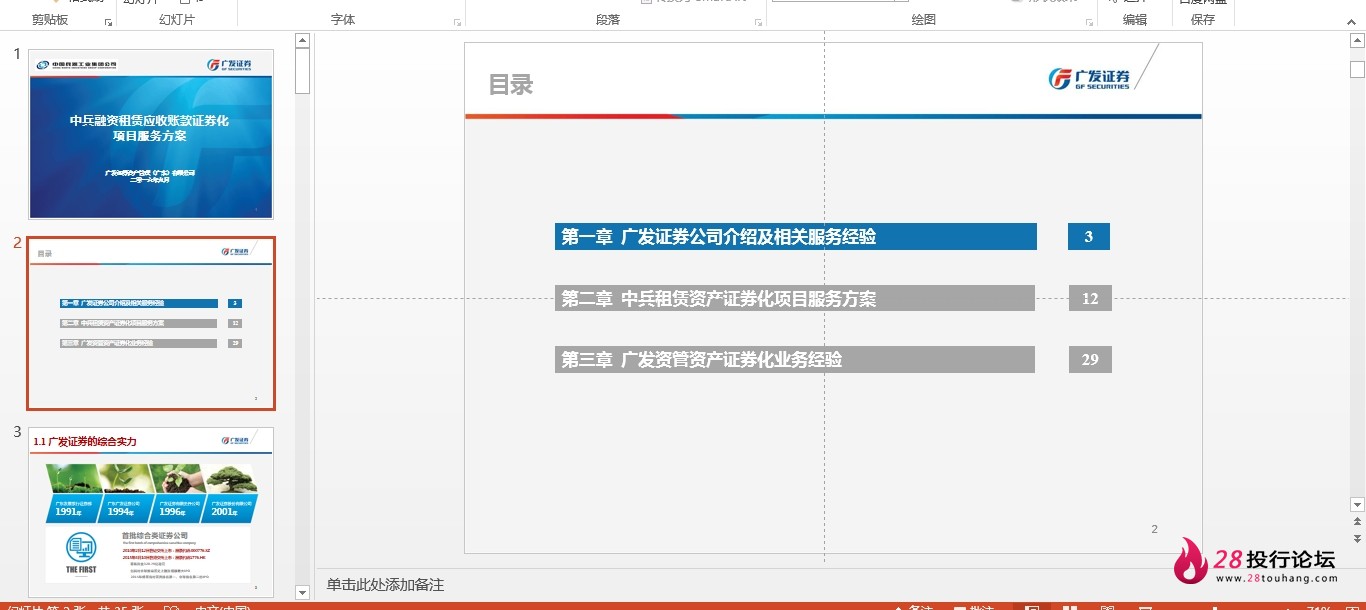
Task: Click the 段落 group label
Action: tap(608, 20)
